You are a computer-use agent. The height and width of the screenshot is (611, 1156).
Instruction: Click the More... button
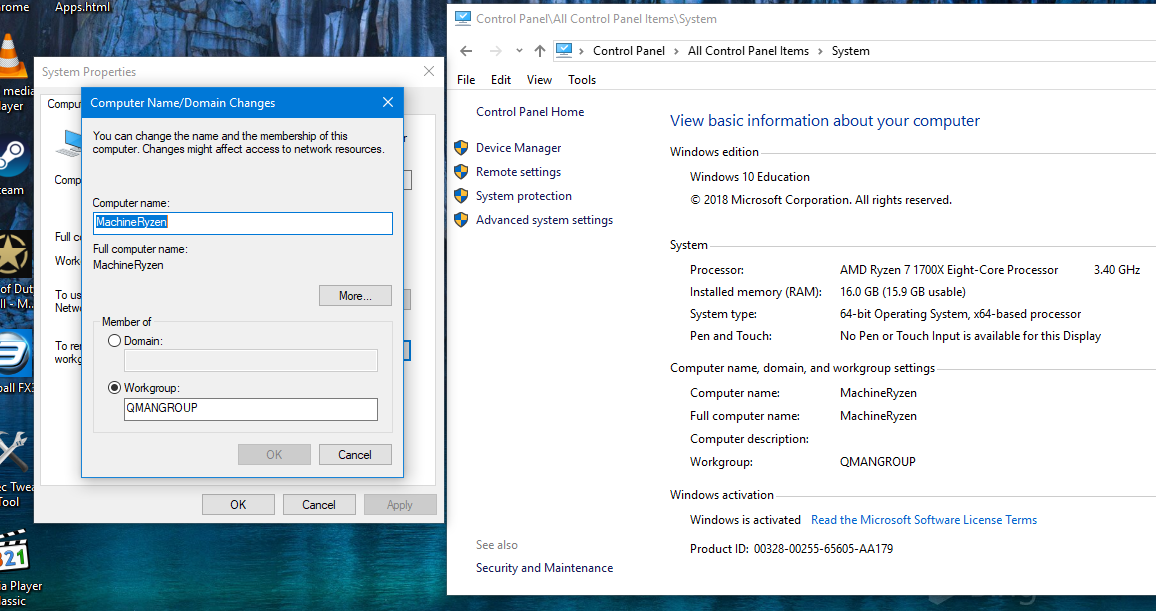click(355, 296)
